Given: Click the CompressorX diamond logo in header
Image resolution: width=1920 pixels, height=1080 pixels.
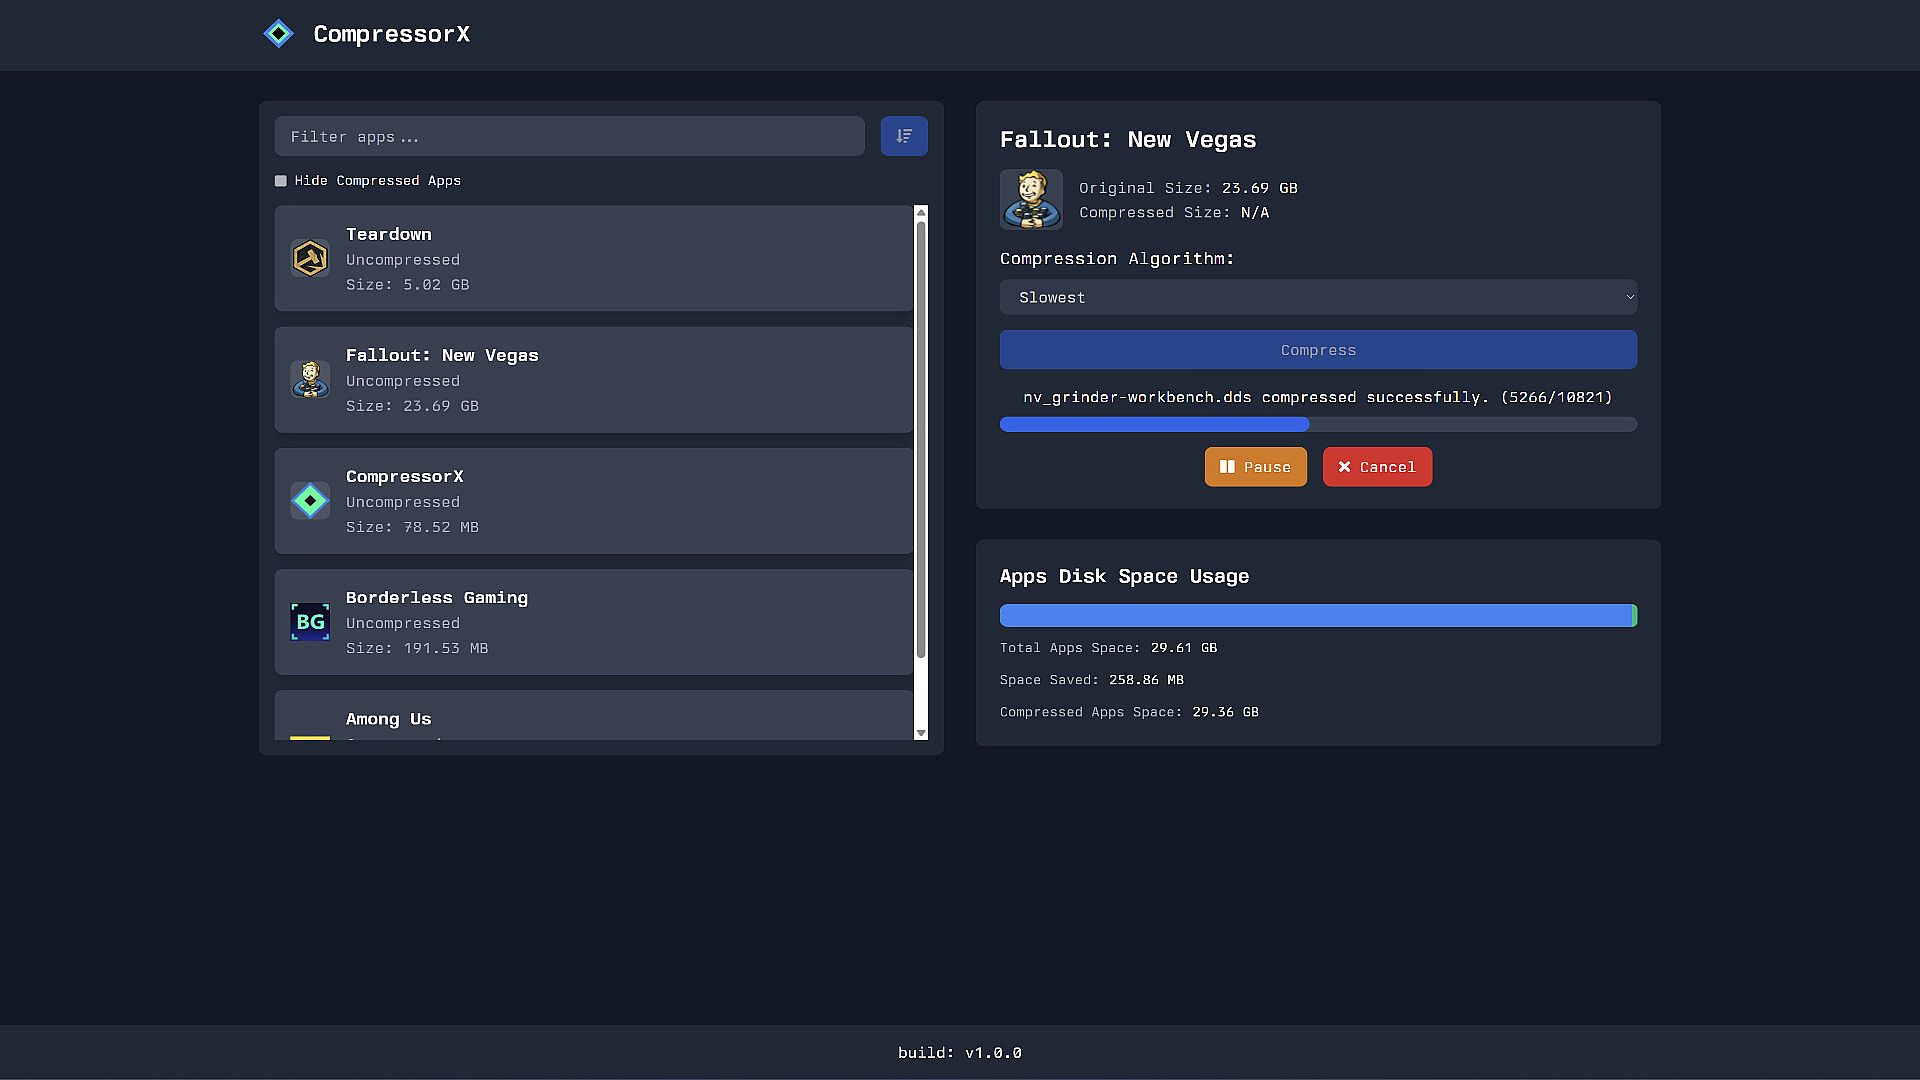Looking at the screenshot, I should (278, 34).
